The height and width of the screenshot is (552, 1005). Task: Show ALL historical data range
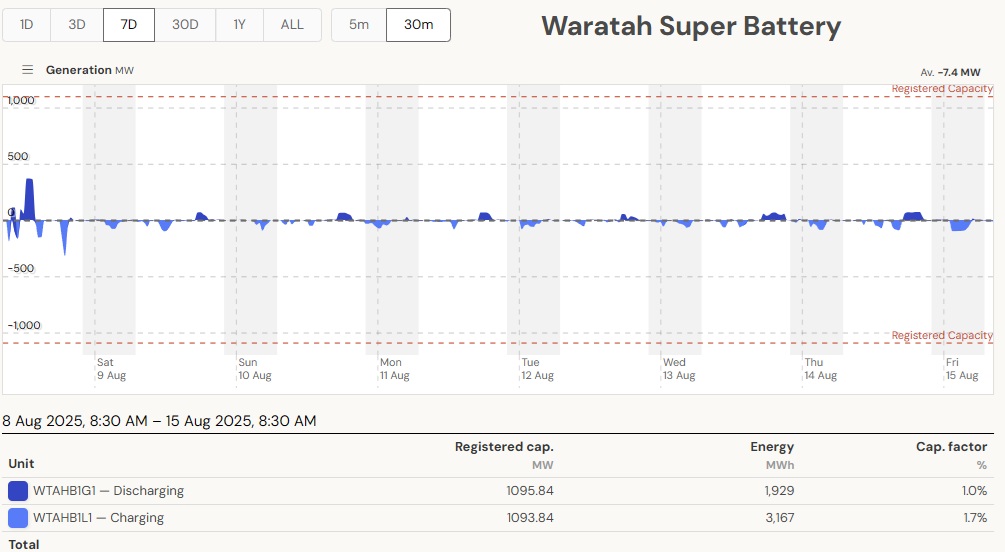pyautogui.click(x=292, y=25)
